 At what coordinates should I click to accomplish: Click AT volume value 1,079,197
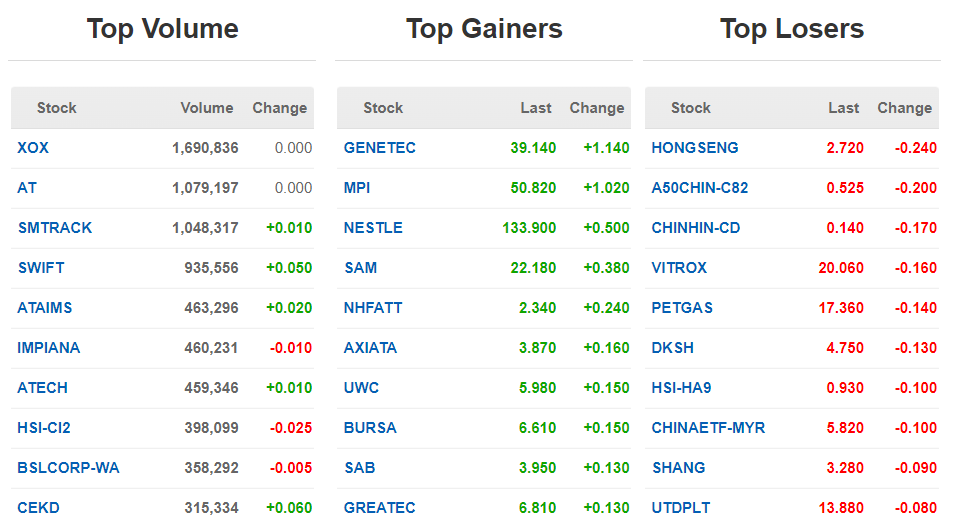click(x=205, y=188)
